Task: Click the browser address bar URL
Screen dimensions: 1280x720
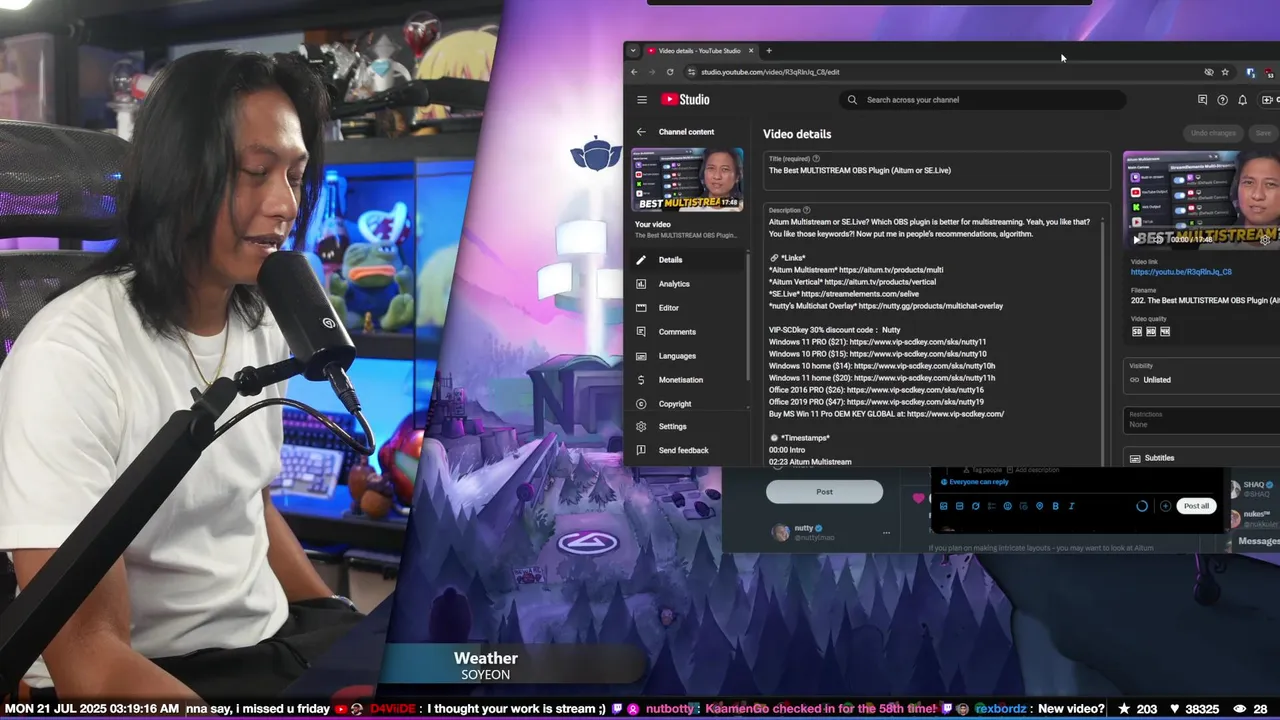Action: coord(770,72)
